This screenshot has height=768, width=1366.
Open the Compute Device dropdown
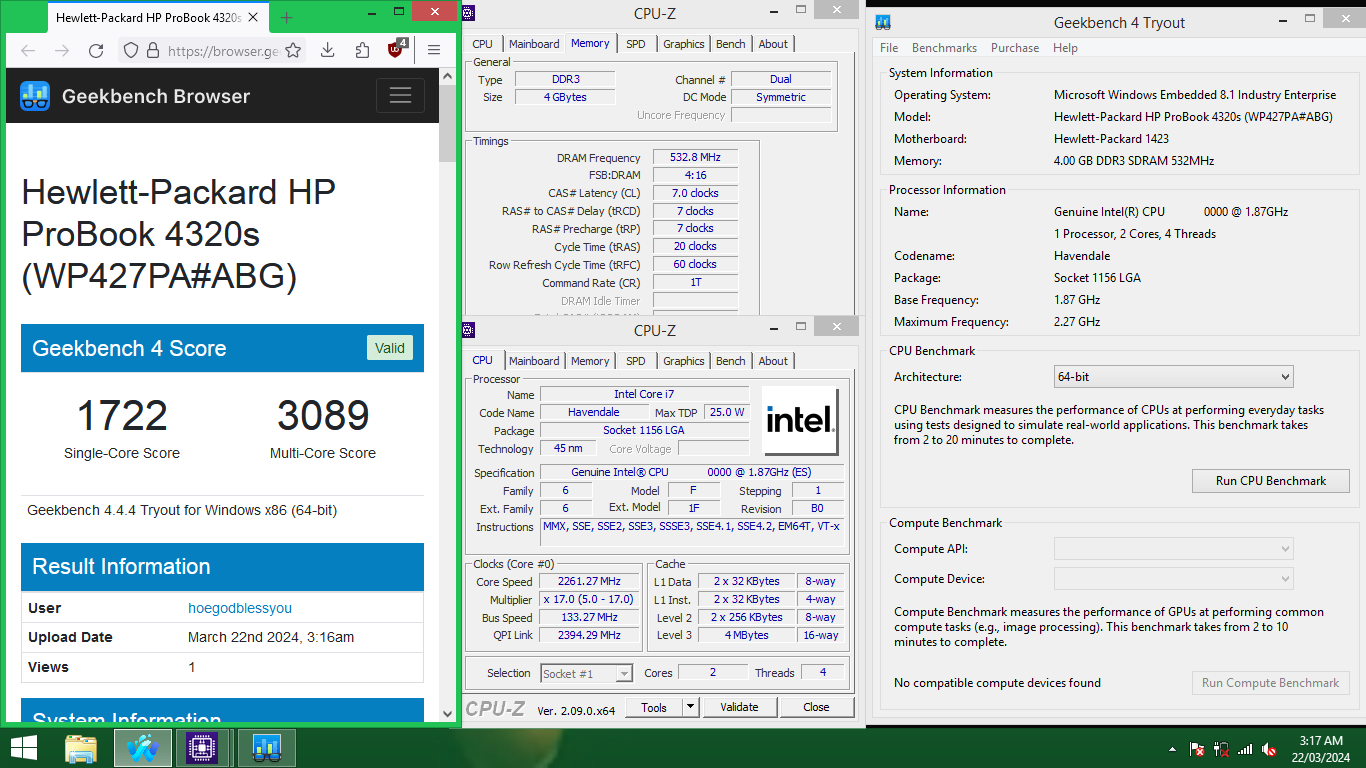pyautogui.click(x=1174, y=579)
